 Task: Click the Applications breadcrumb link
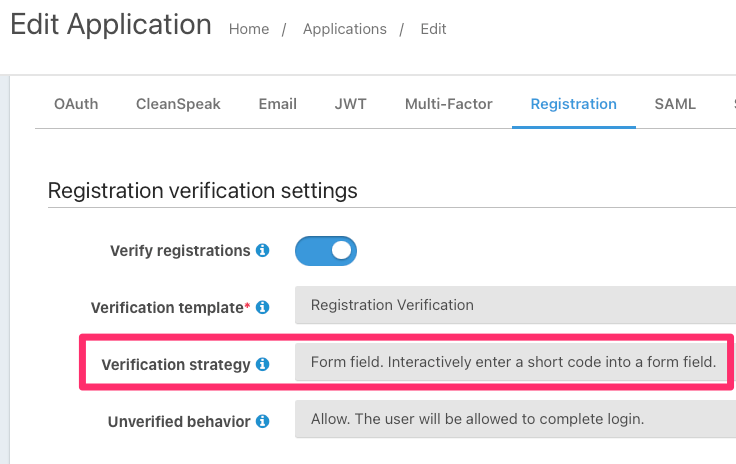345,29
